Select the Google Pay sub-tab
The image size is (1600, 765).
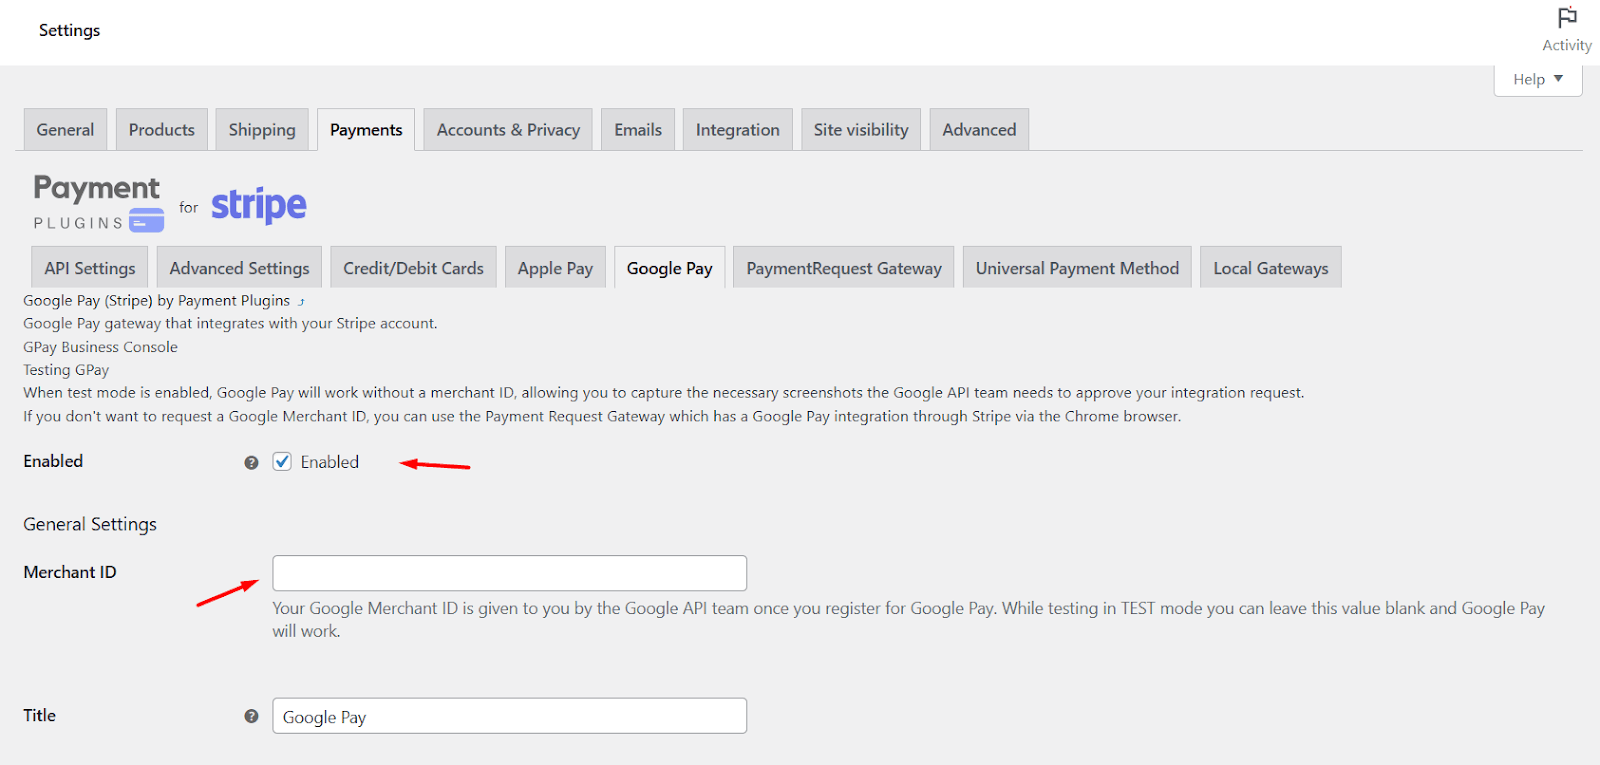(x=670, y=268)
